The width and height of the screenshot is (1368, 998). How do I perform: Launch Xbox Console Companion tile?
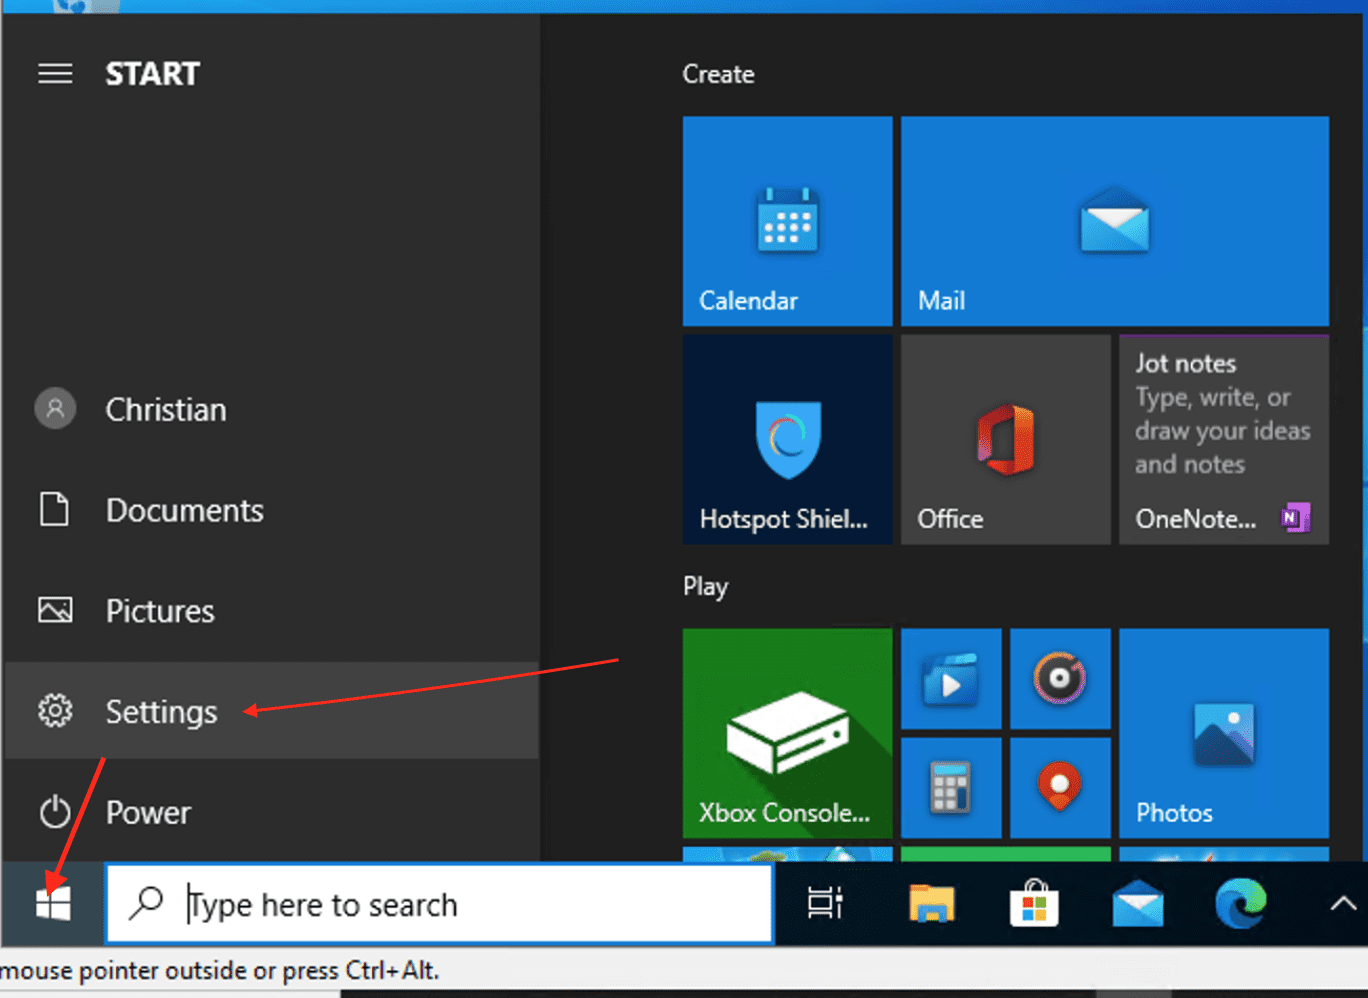coord(787,733)
